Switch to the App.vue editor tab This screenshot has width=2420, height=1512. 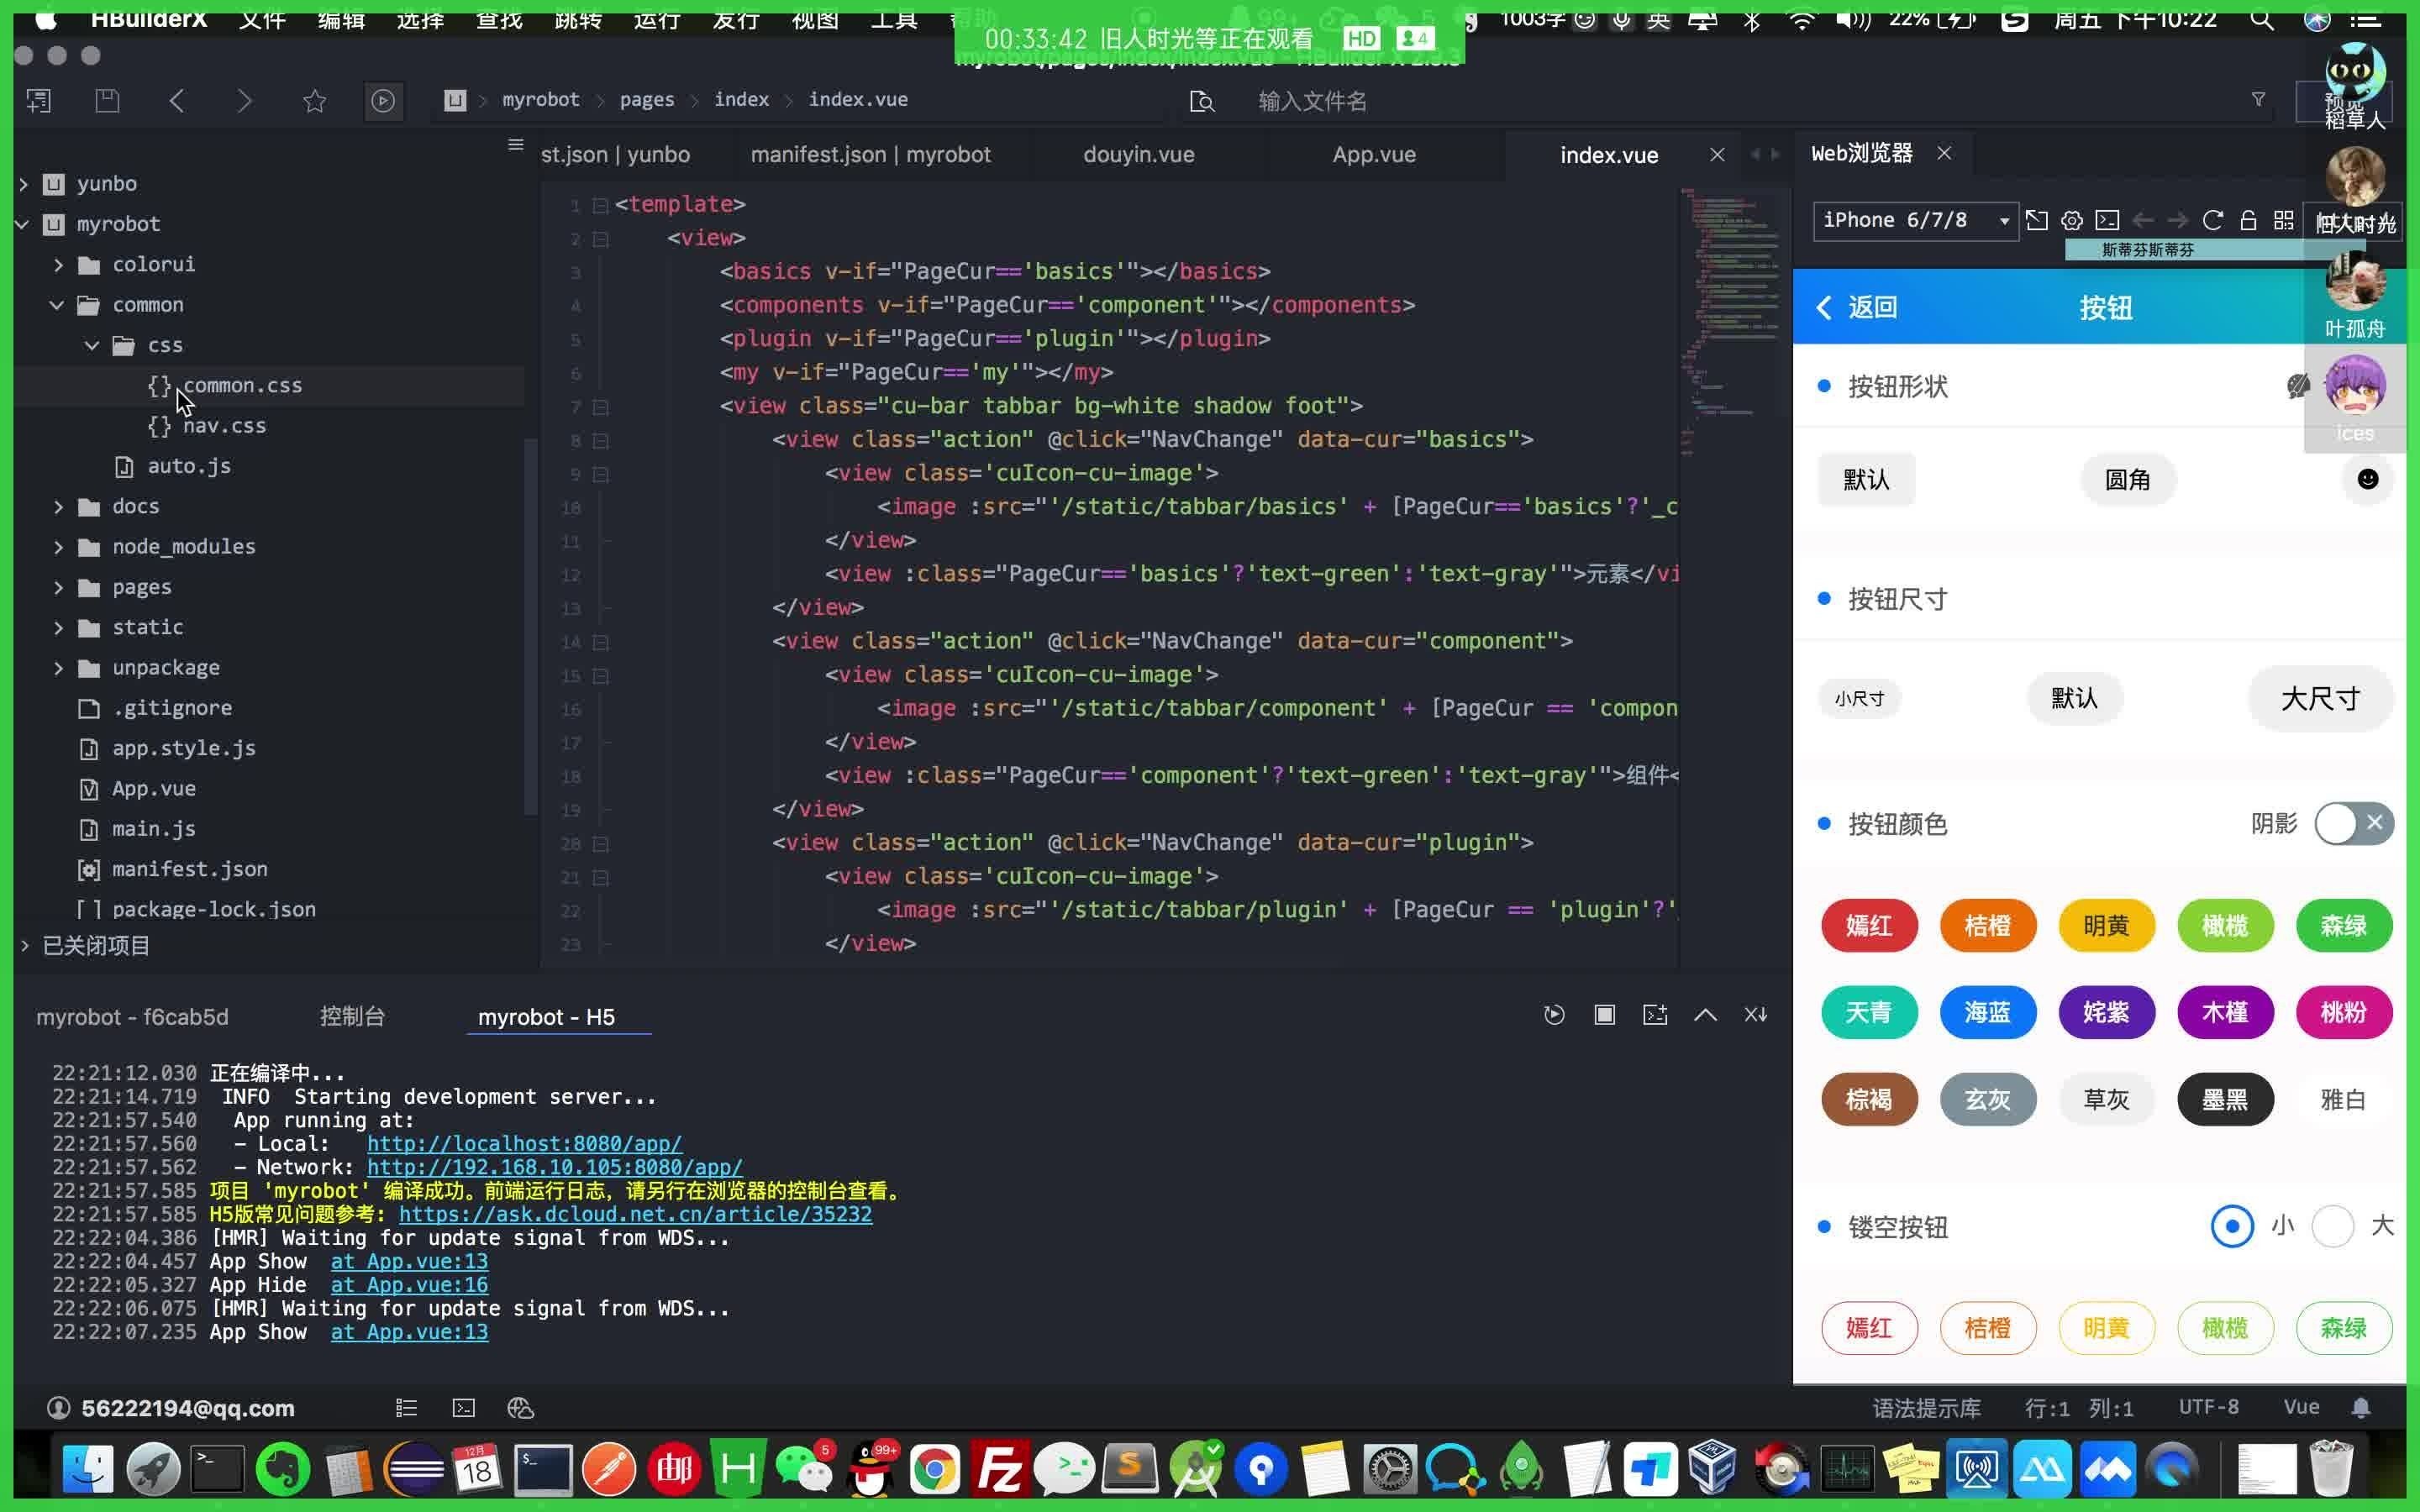[x=1373, y=155]
